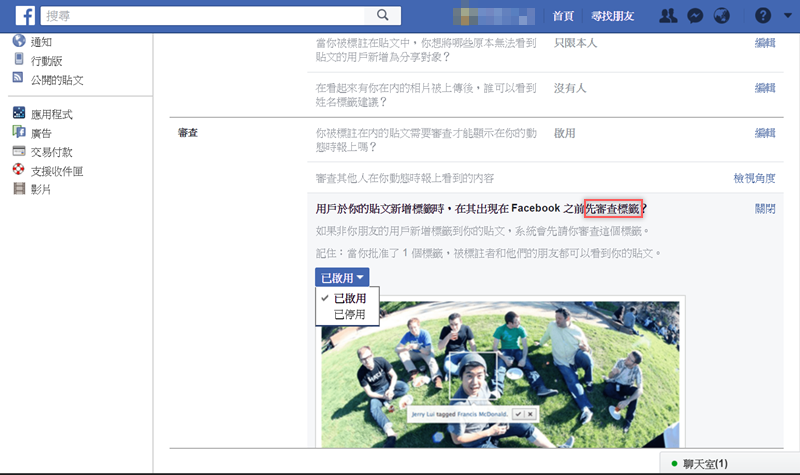Open 影片 settings in sidebar
Viewport: 800px width, 475px height.
tap(41, 190)
